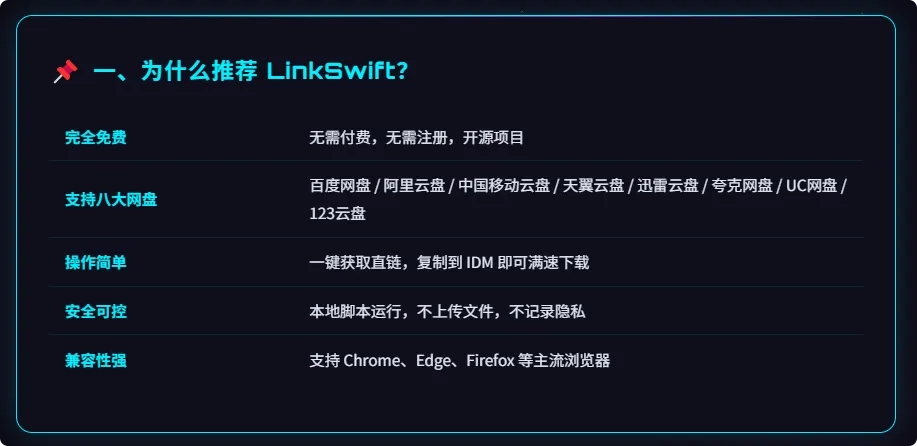Click the 完全免费 row label
This screenshot has height=446, width=917.
click(95, 138)
